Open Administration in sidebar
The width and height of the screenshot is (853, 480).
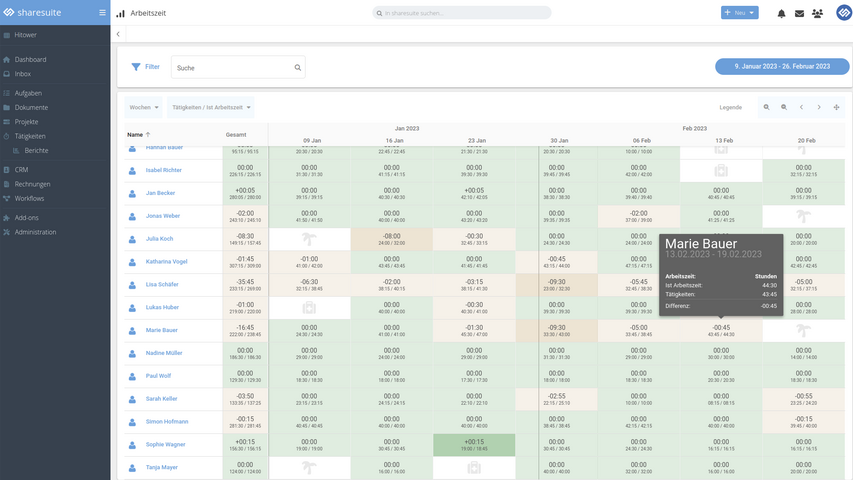[35, 232]
